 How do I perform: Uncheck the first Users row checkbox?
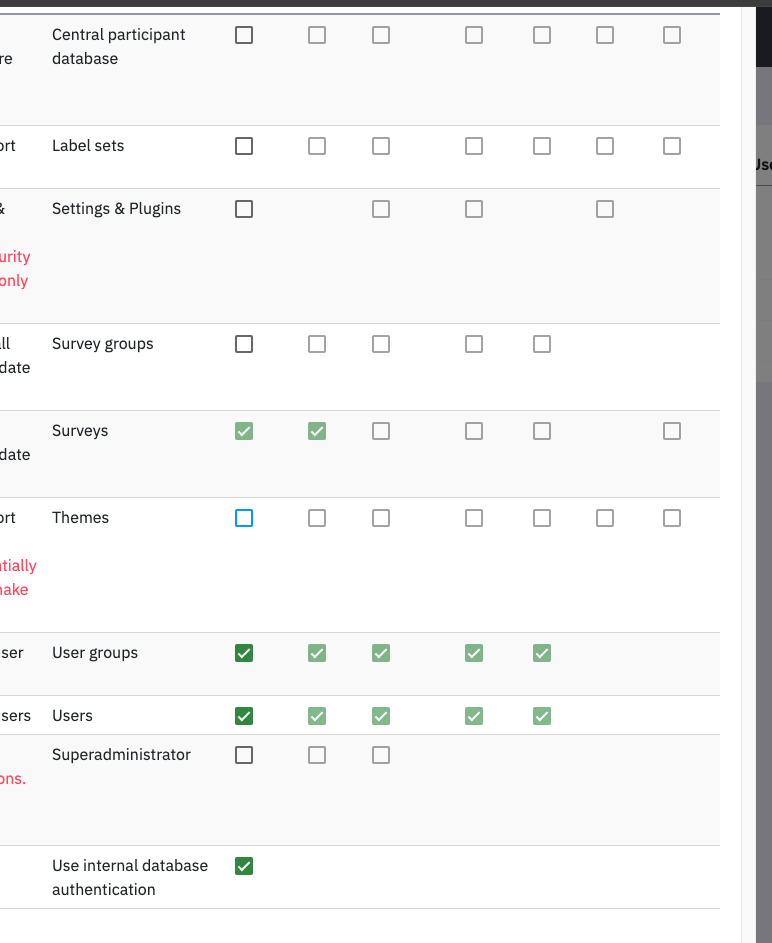244,716
